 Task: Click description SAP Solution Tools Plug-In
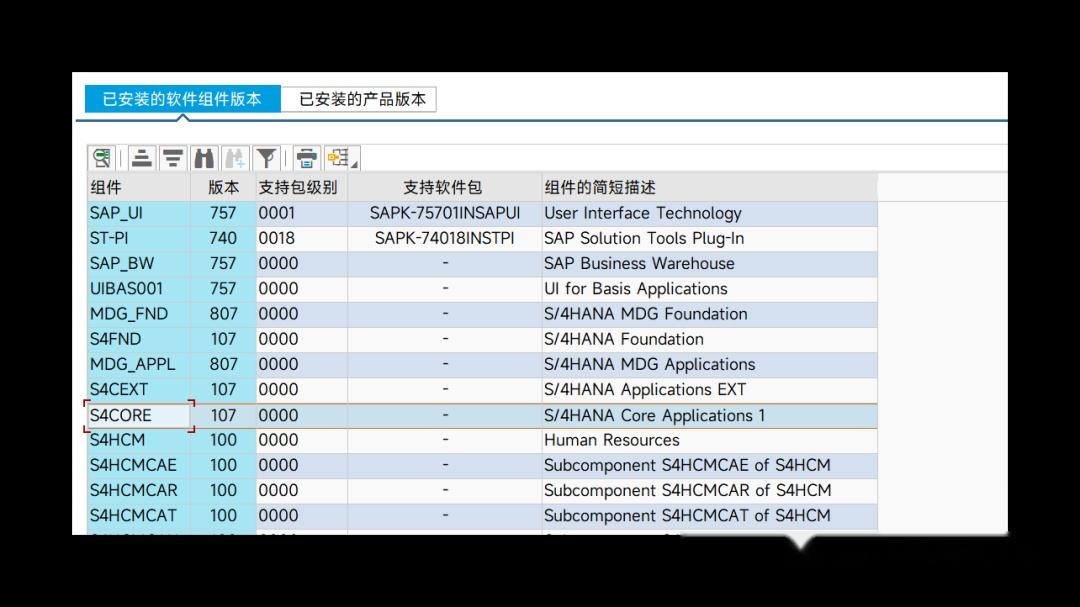pos(709,238)
